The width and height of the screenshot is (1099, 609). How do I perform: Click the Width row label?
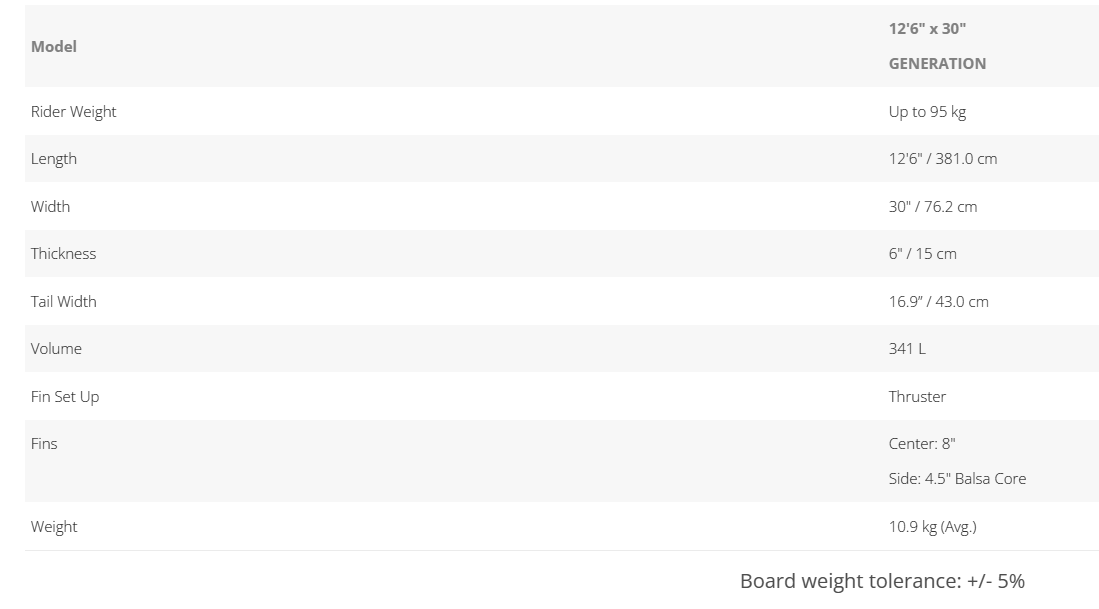coord(50,206)
